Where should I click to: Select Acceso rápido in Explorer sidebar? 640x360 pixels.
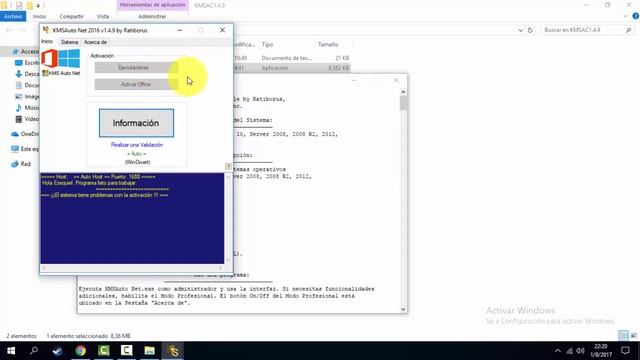26,51
